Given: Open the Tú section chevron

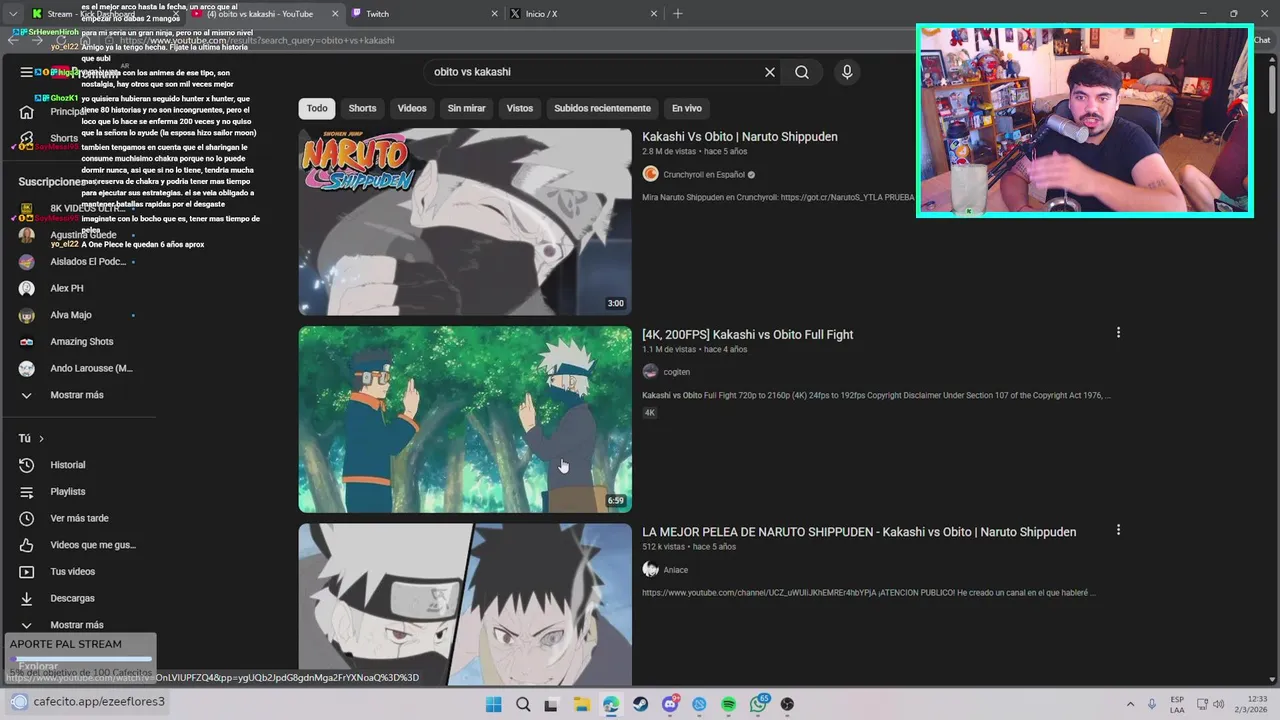Looking at the screenshot, I should click(x=41, y=438).
